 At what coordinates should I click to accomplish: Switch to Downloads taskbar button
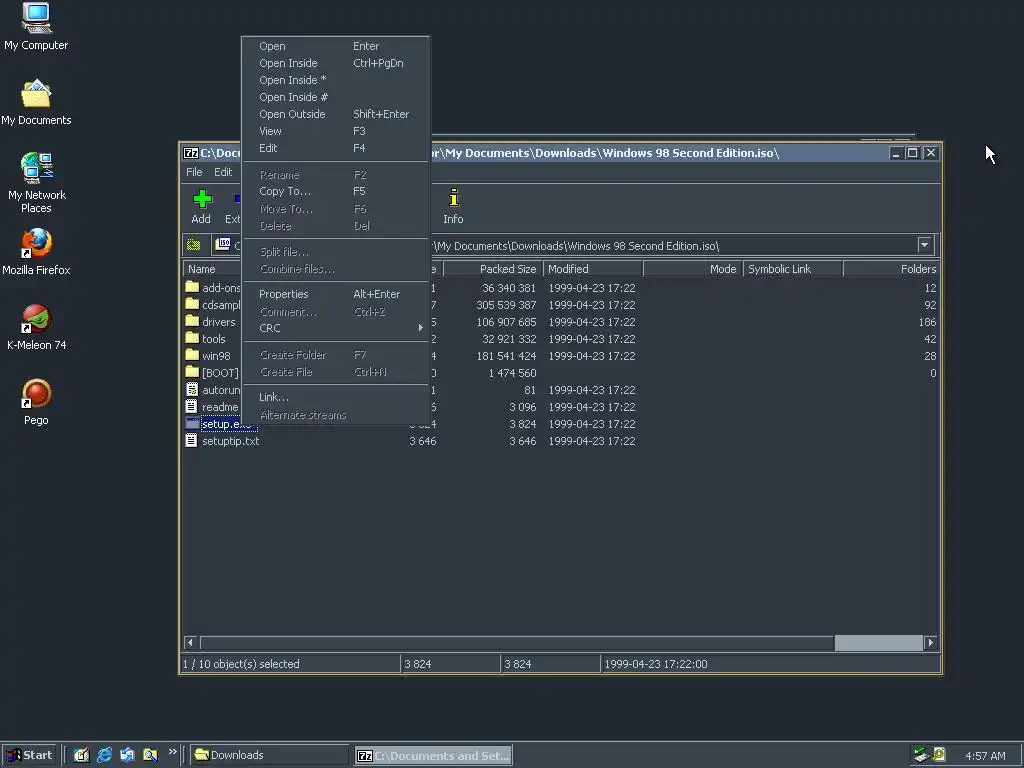pos(269,755)
